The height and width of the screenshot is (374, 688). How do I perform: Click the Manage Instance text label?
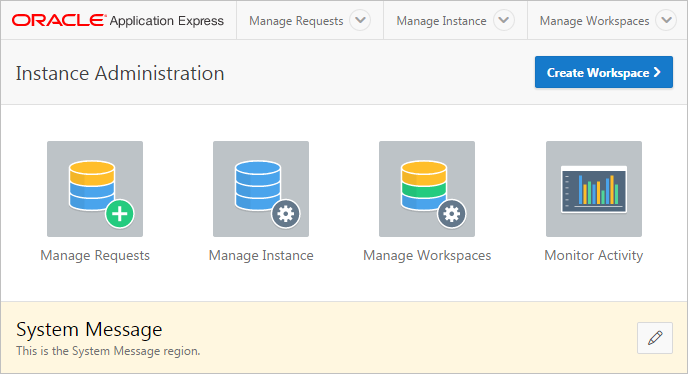pos(261,255)
